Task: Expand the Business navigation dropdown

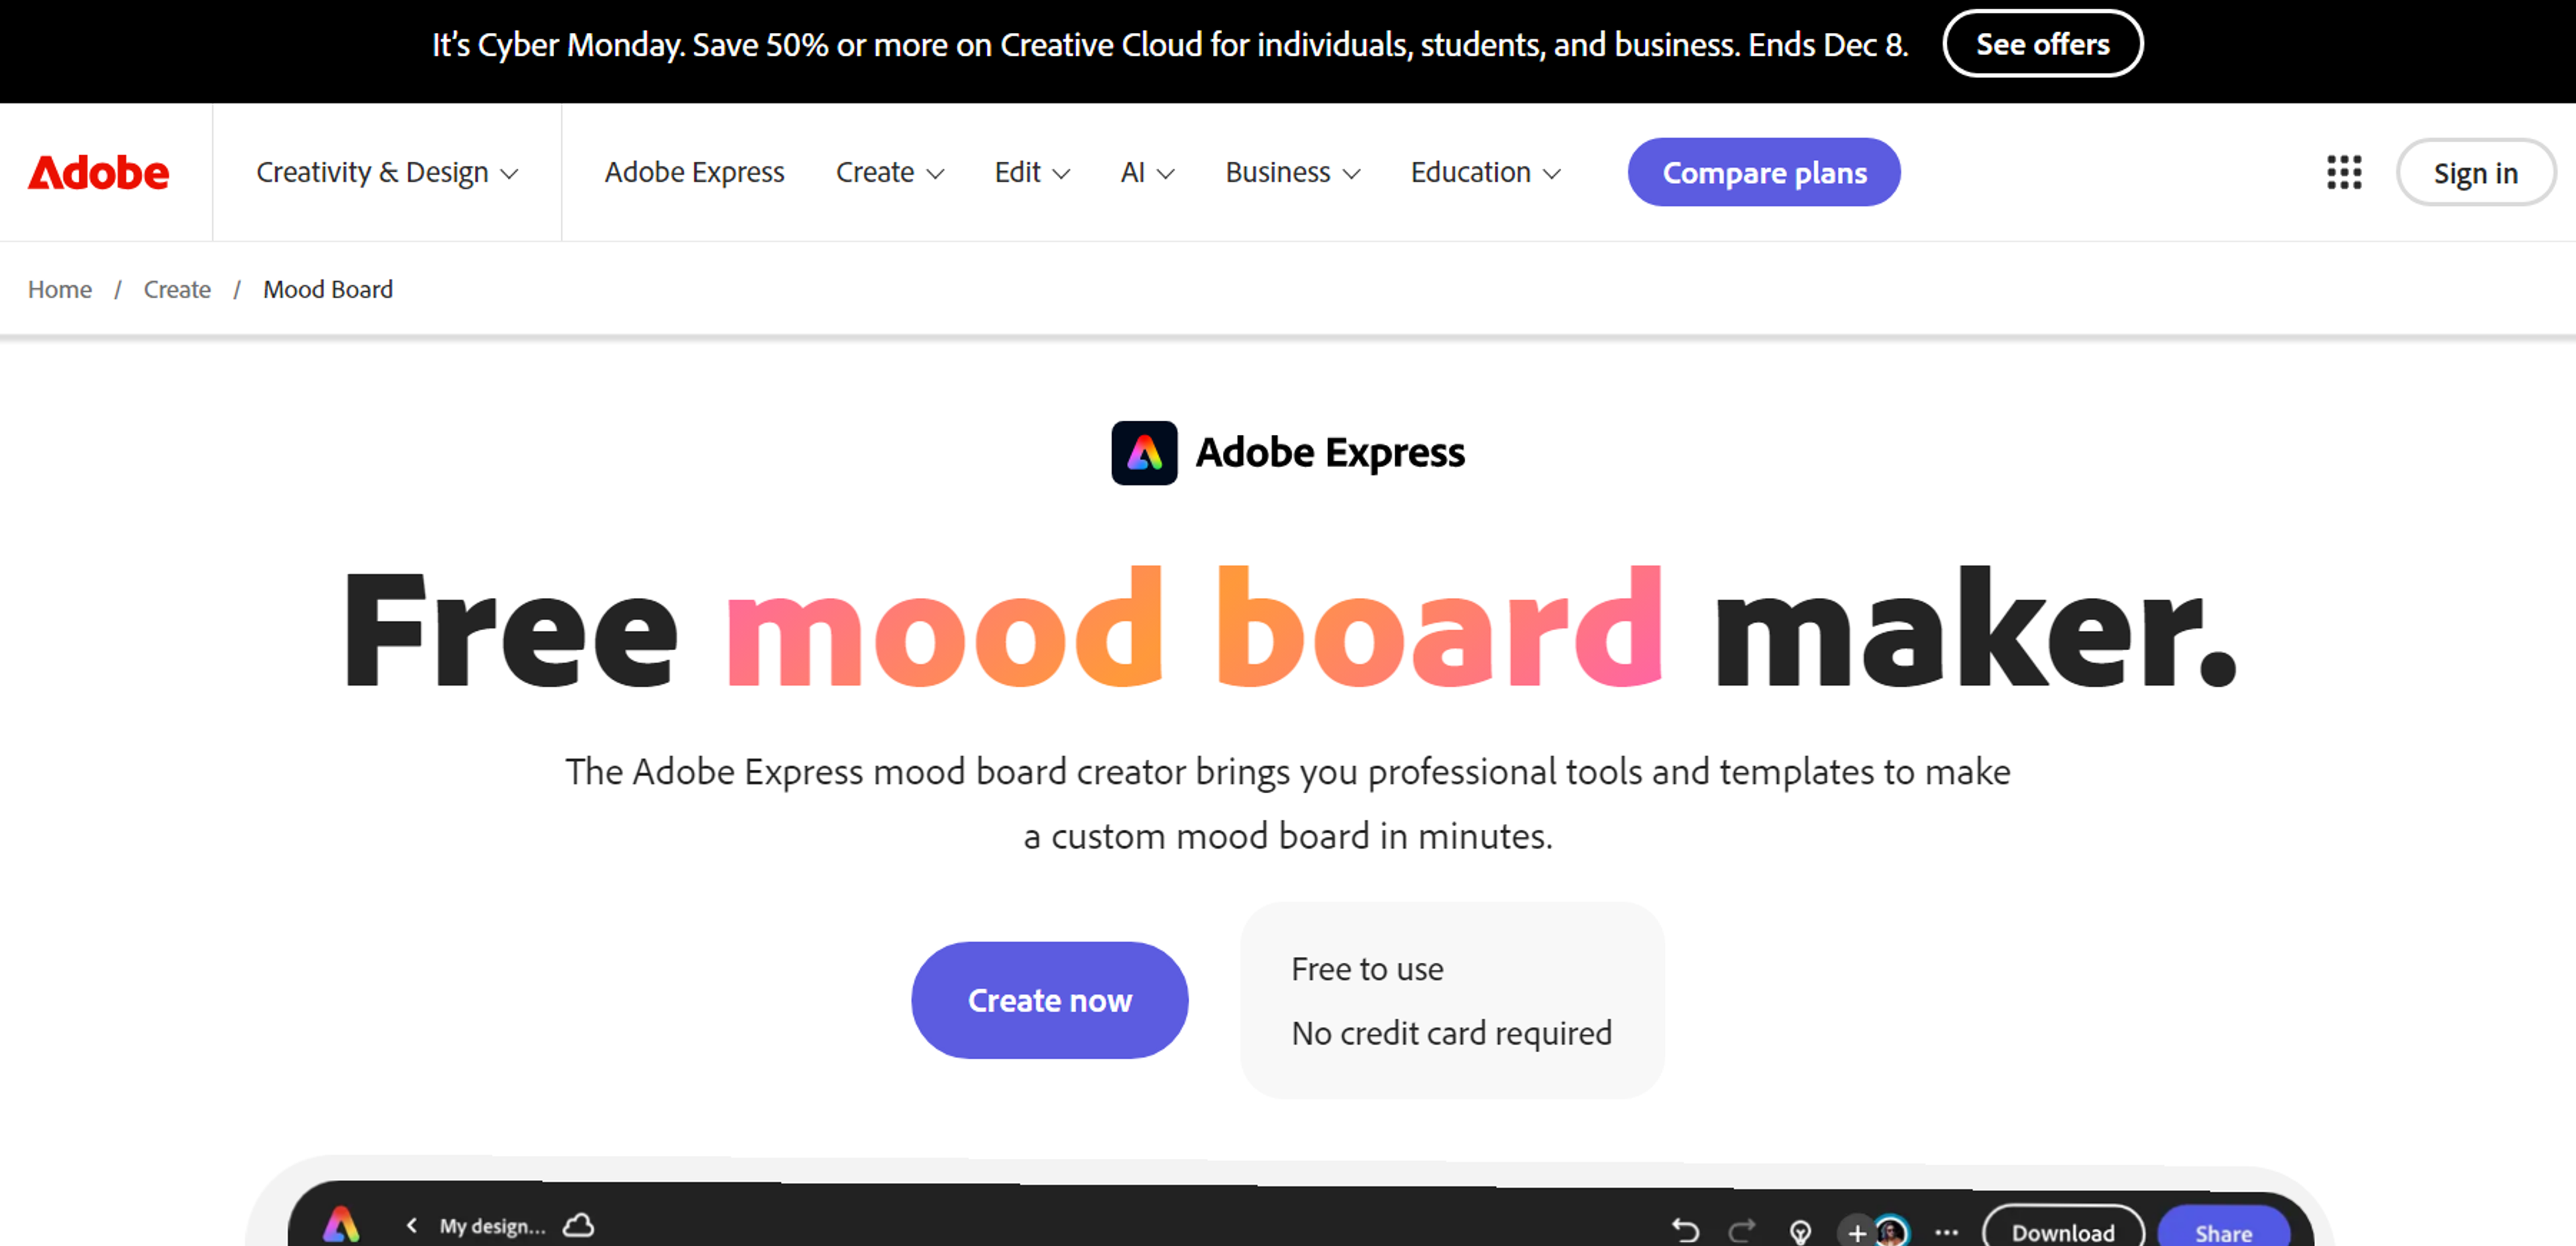Action: click(x=1291, y=171)
